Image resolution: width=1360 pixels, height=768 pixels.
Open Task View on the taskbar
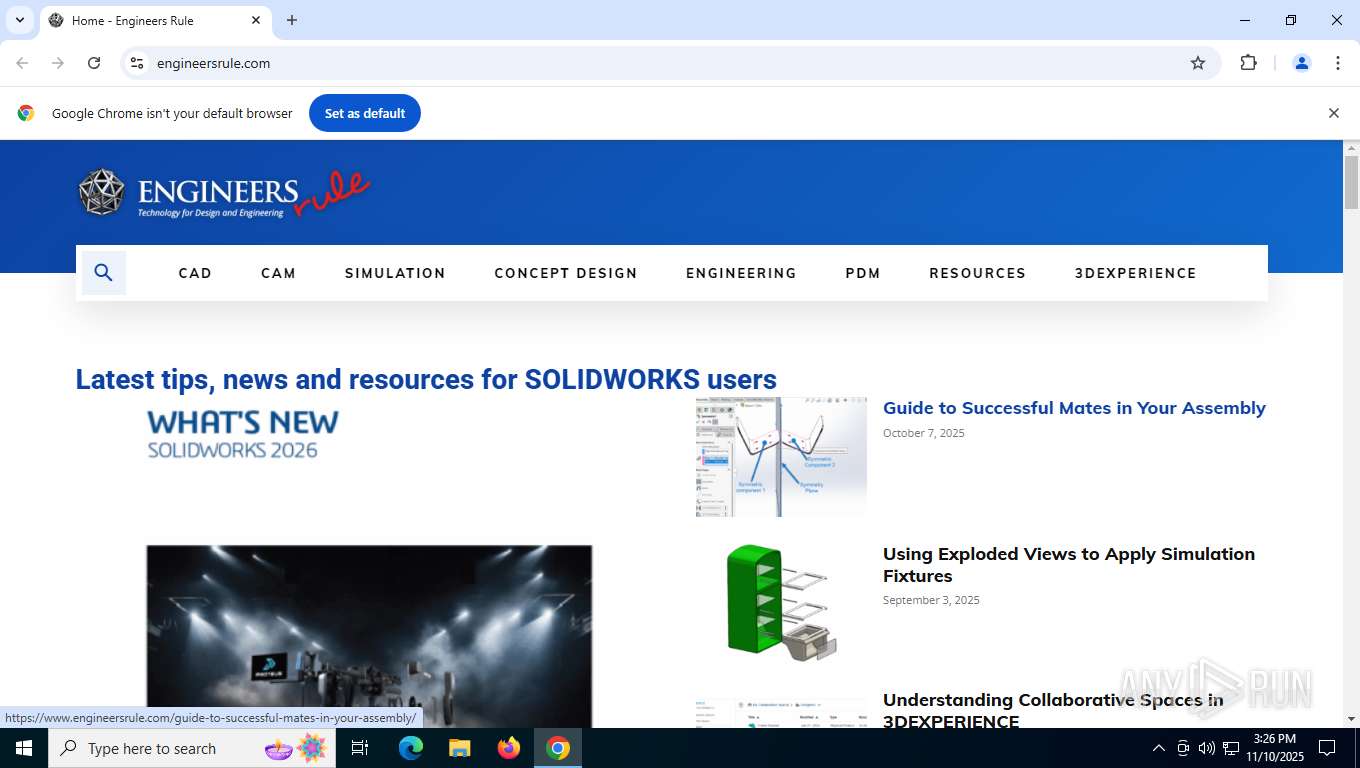tap(360, 748)
